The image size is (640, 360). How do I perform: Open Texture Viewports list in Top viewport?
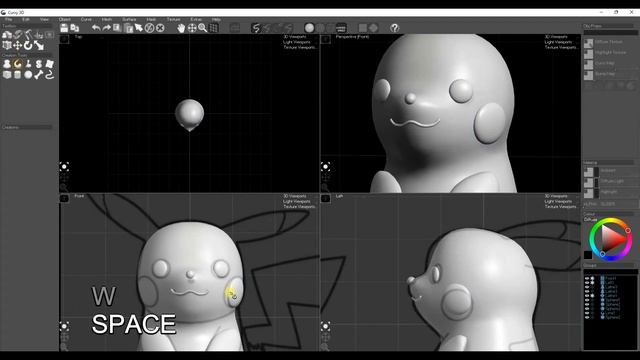pos(299,47)
